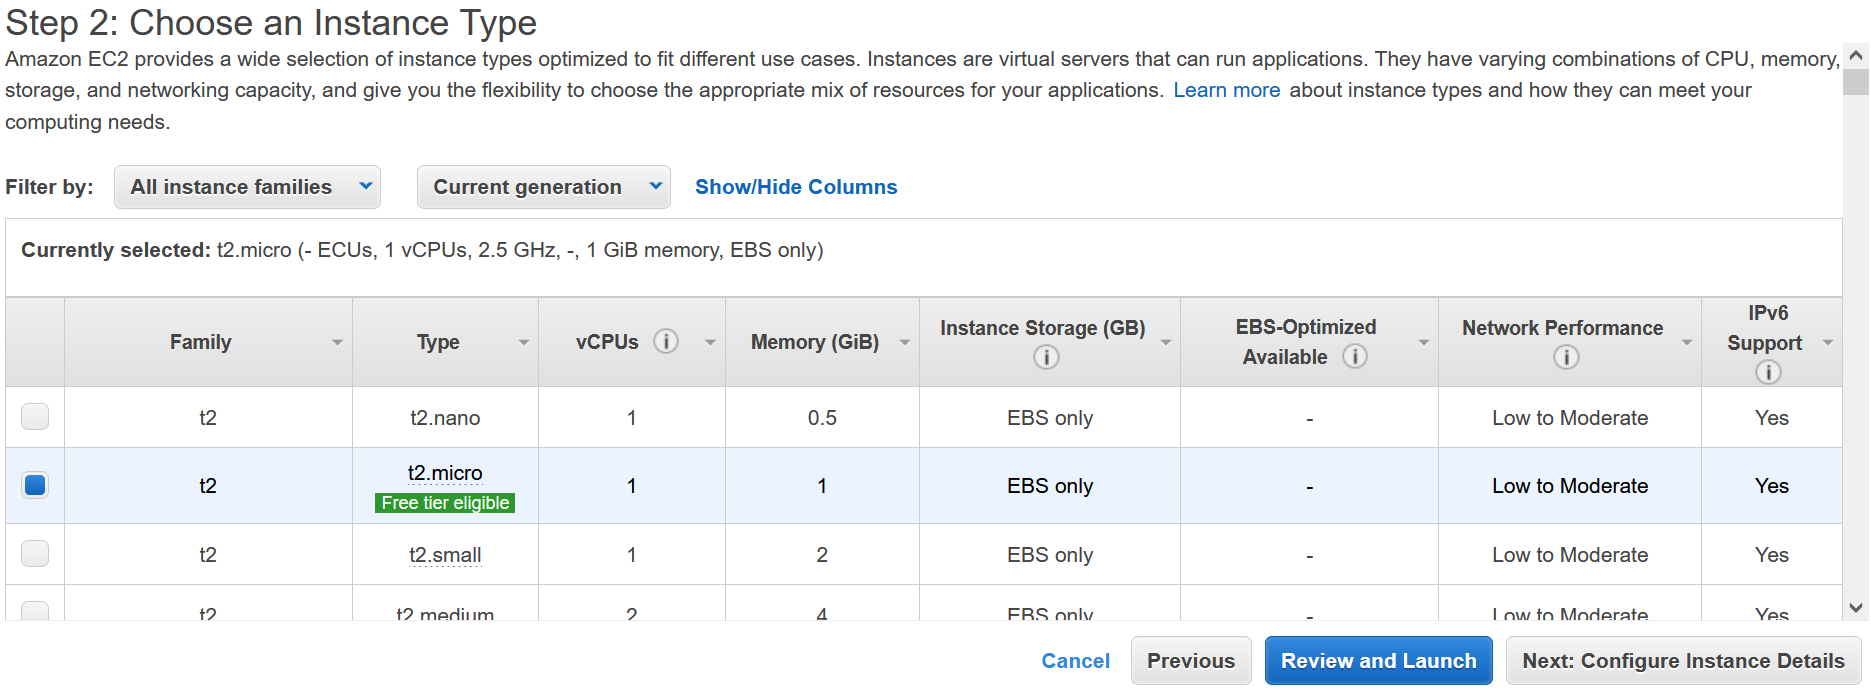The width and height of the screenshot is (1871, 691).
Task: Click the t2.nano type cell
Action: coord(445,418)
